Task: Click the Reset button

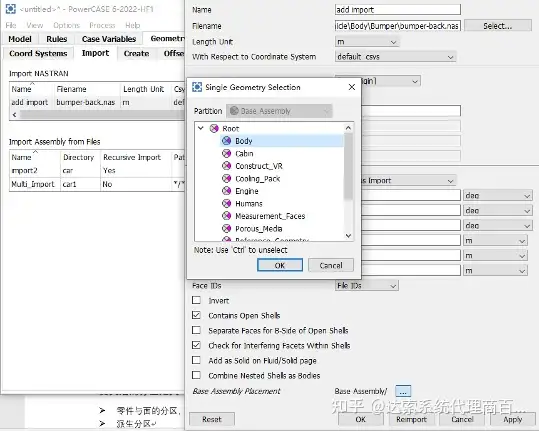Action: [212, 419]
